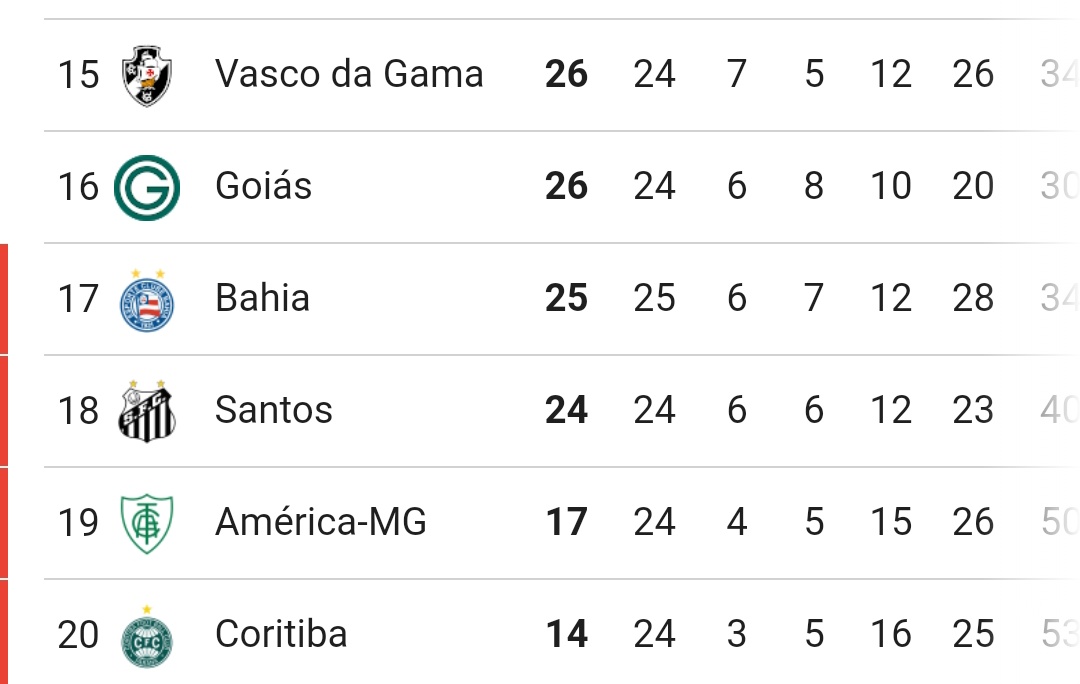Click Coritiba's 14 points value

tap(566, 634)
